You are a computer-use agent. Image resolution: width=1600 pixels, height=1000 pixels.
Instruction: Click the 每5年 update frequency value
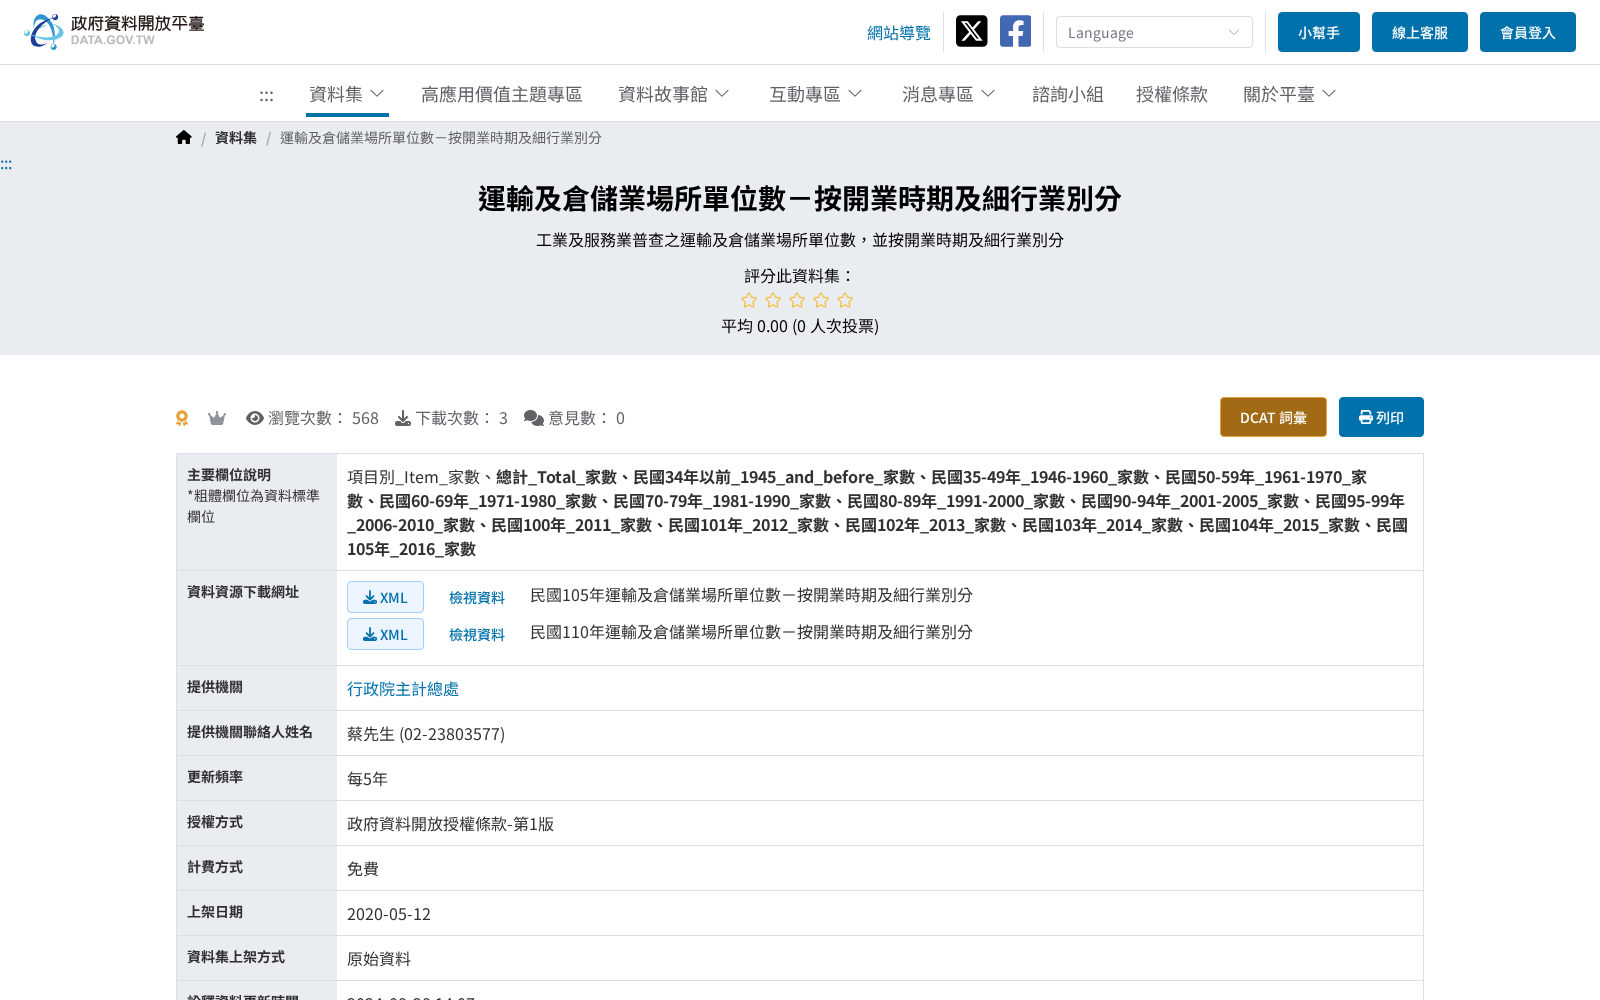tap(367, 779)
